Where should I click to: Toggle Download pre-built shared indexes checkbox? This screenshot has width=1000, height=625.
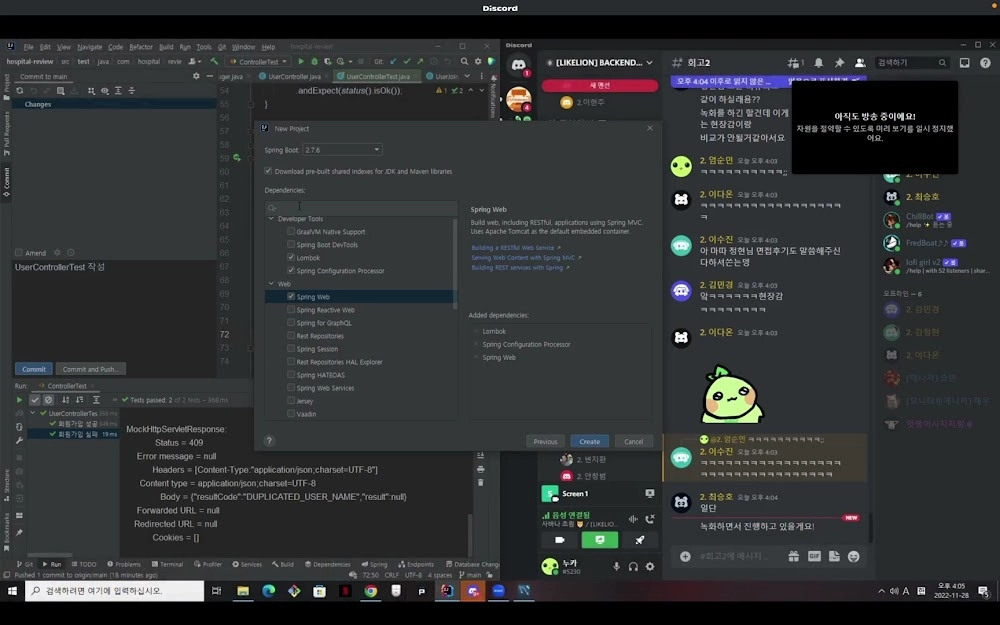point(268,171)
